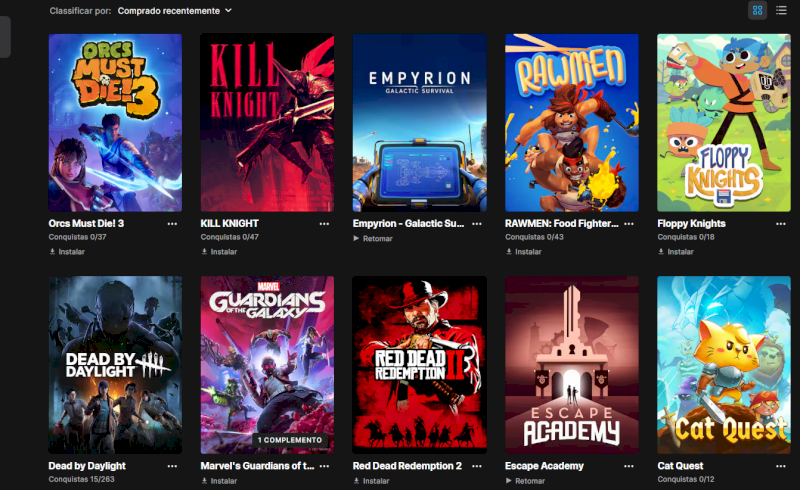This screenshot has width=800, height=490.
Task: Click the 'Marvel's Guardians of t...' title
Action: tap(257, 466)
